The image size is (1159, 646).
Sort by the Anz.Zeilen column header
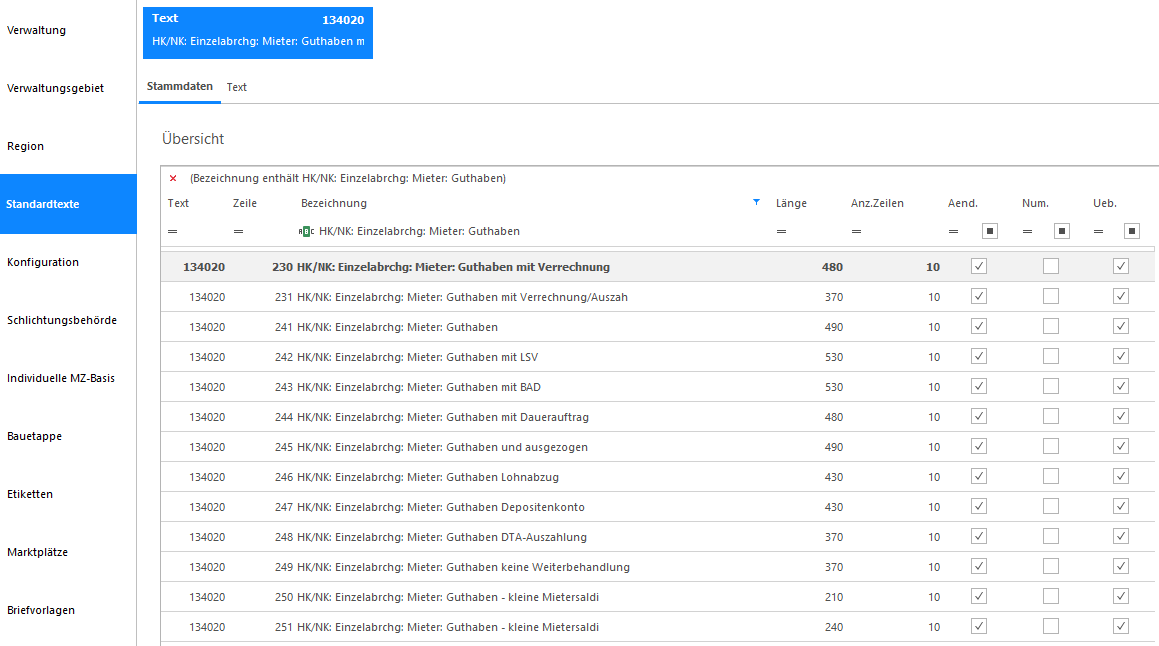pyautogui.click(x=877, y=203)
